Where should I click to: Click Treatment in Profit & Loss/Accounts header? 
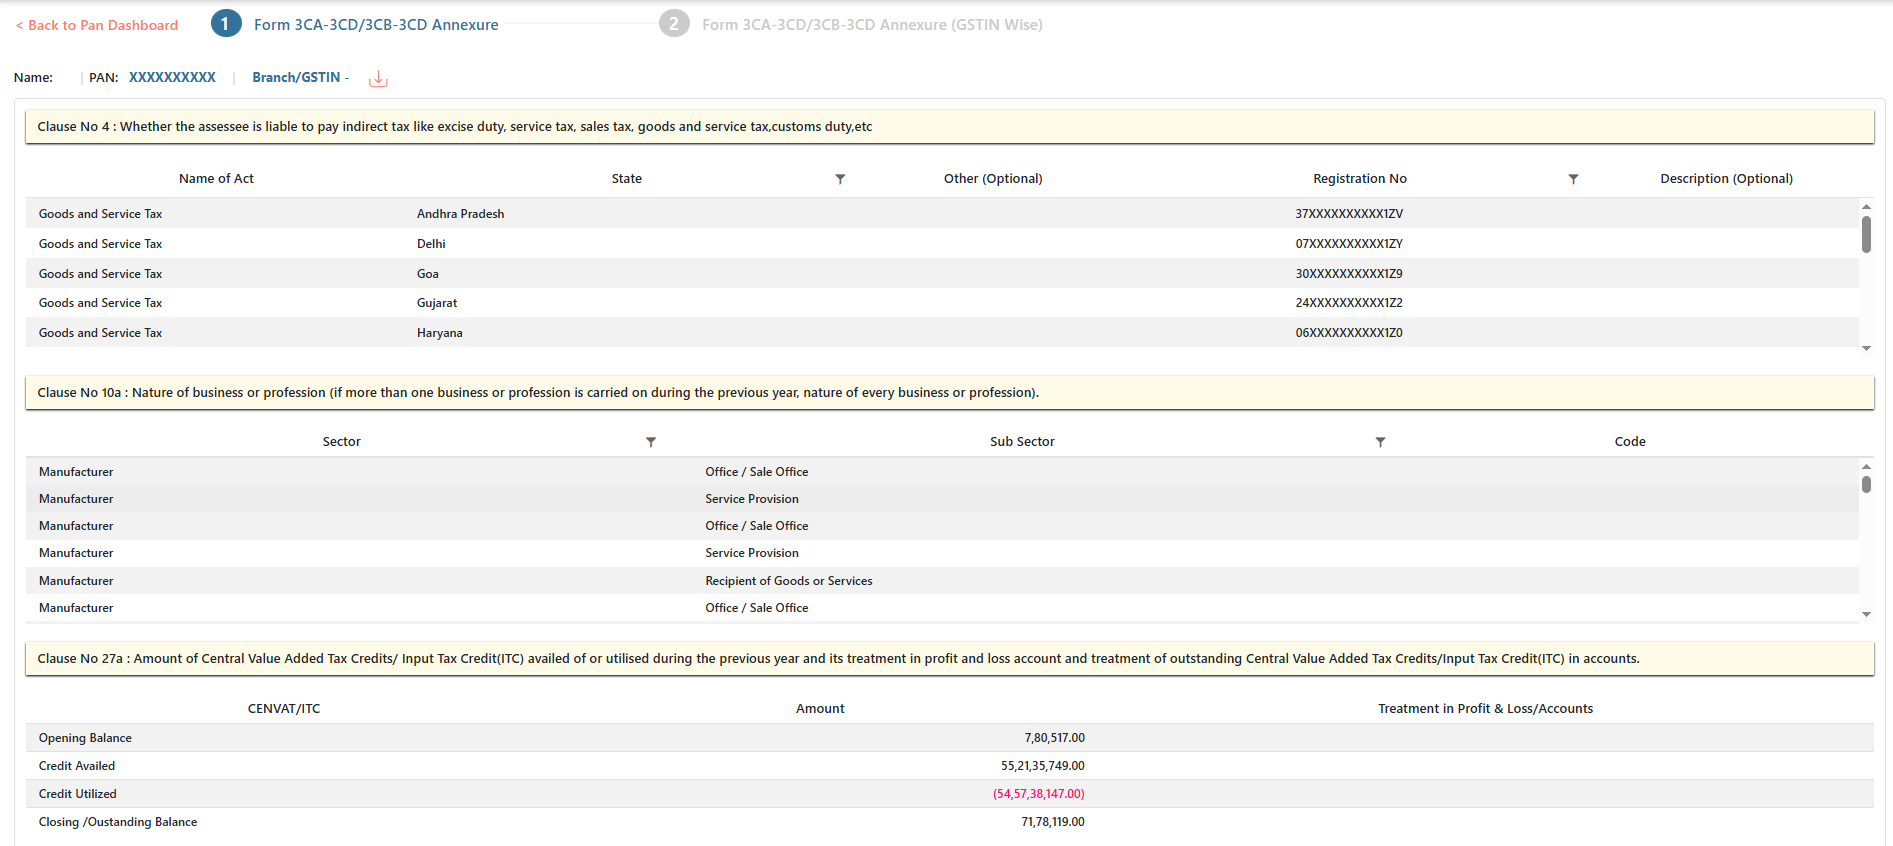[1485, 709]
